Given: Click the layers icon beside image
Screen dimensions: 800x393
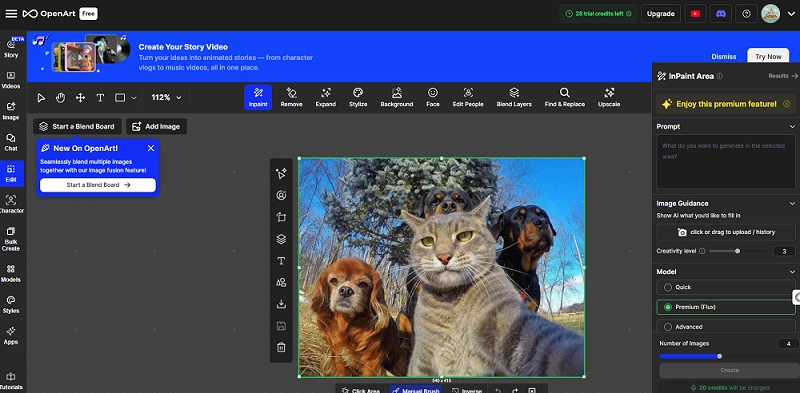Looking at the screenshot, I should [281, 239].
